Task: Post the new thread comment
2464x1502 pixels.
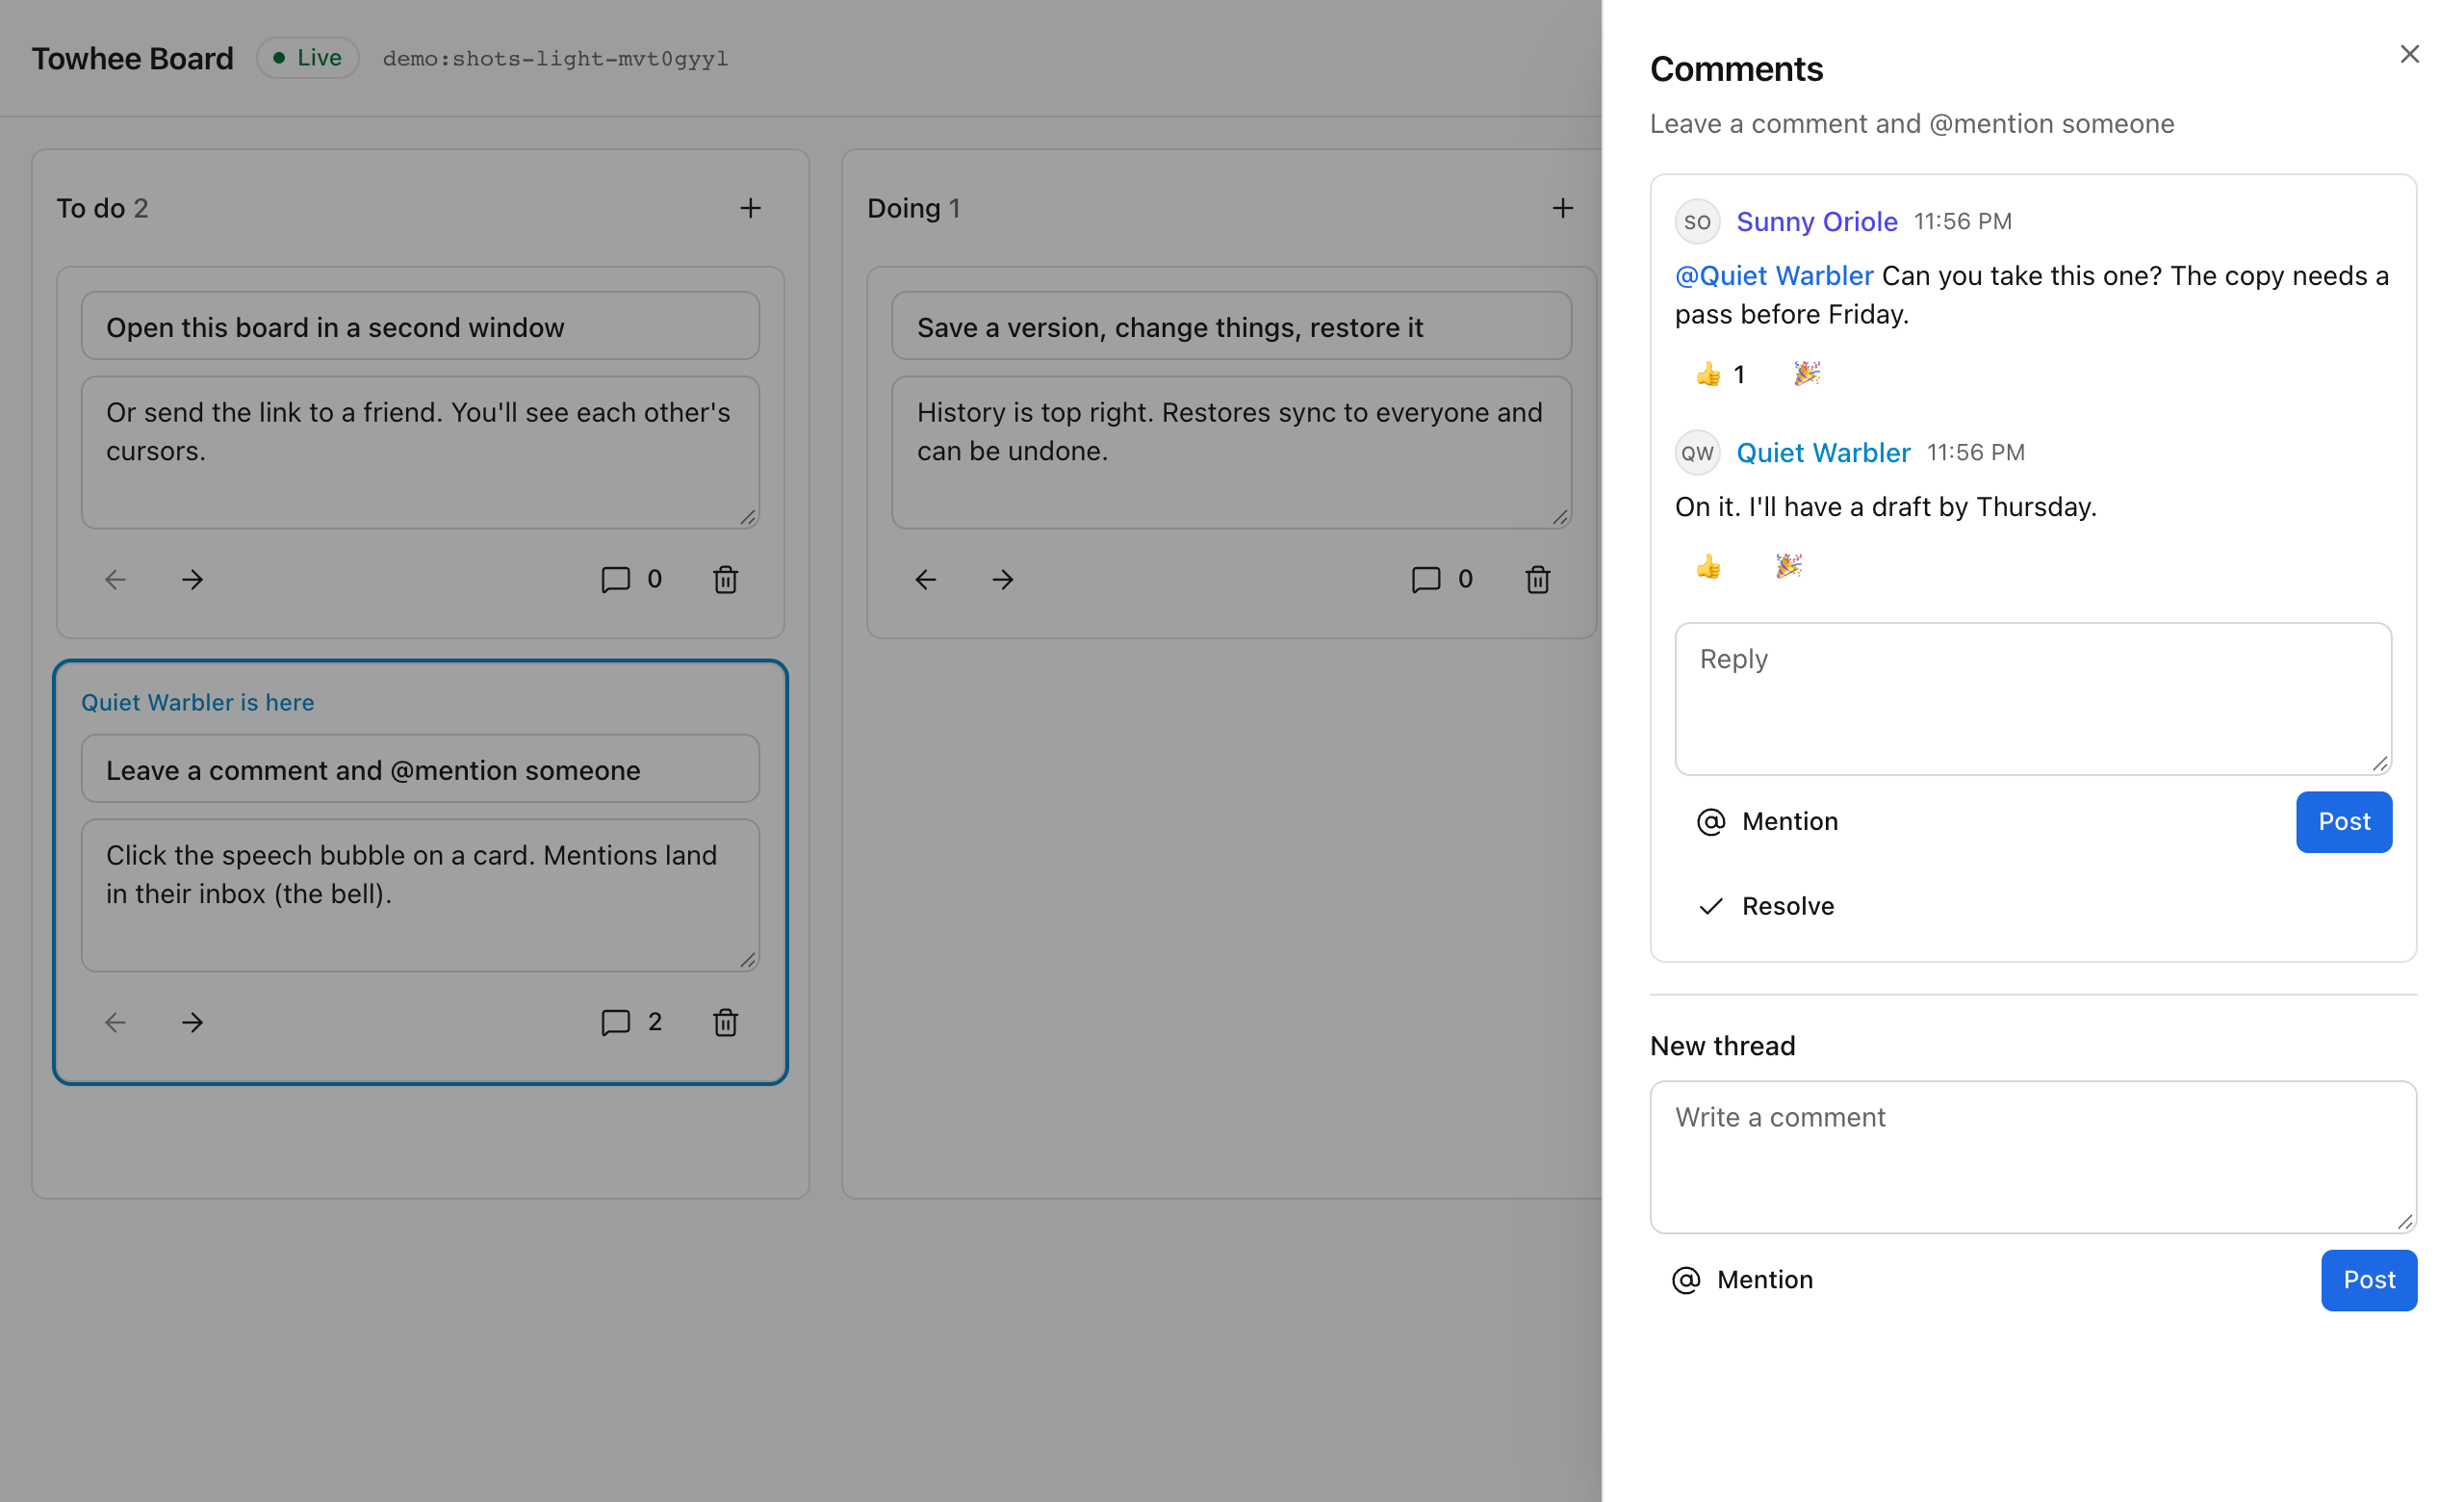Action: tap(2368, 1280)
